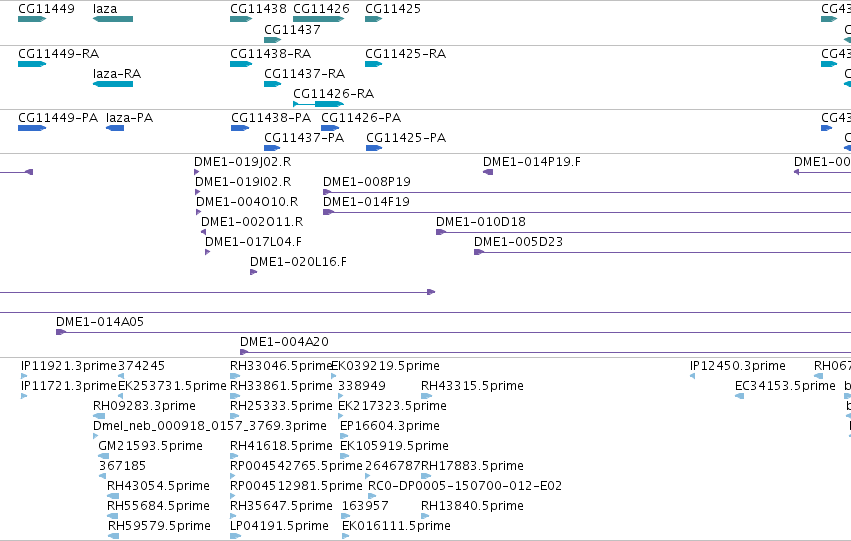Select the CG11449 gene glyph
The width and height of the screenshot is (851, 541).
click(32, 19)
